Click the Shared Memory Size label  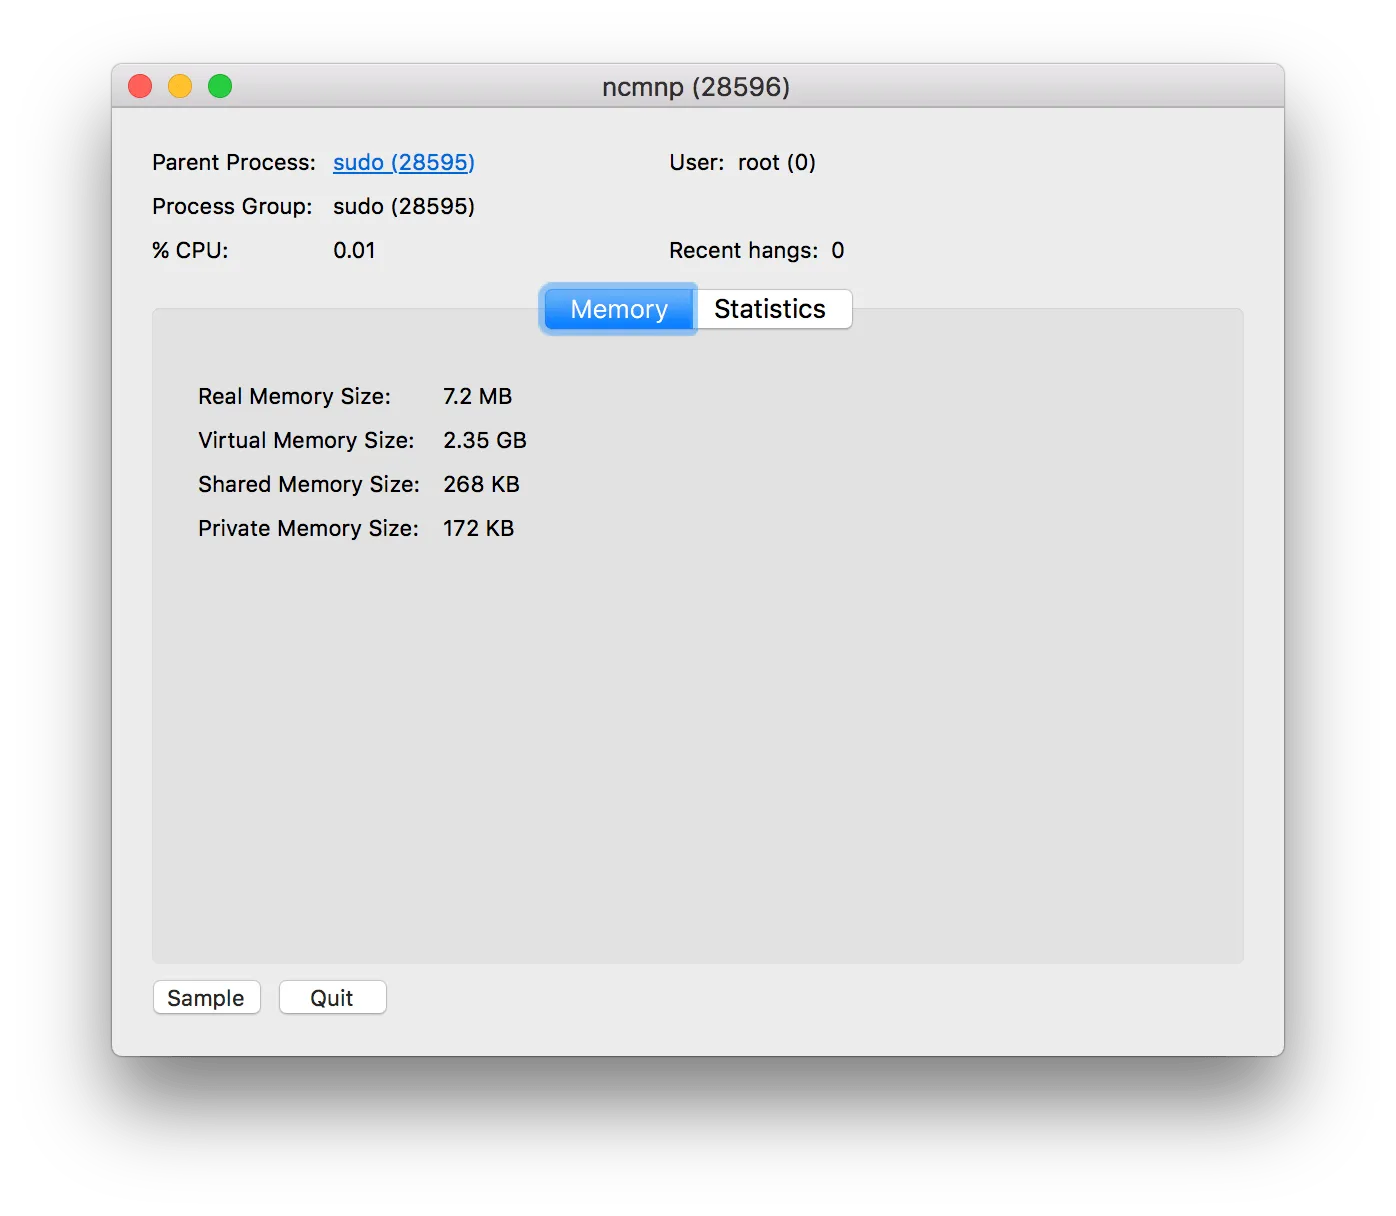point(308,484)
